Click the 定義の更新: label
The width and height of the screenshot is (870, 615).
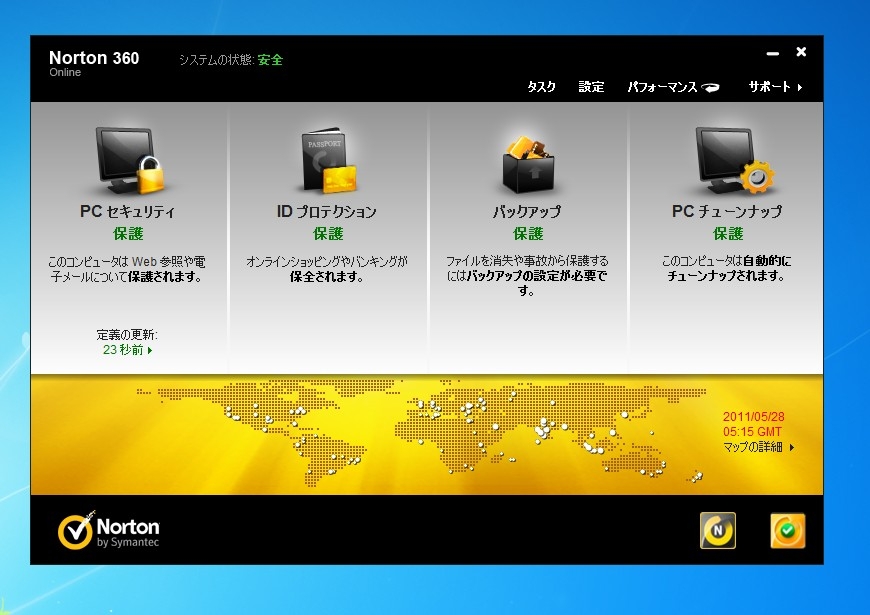point(127,335)
